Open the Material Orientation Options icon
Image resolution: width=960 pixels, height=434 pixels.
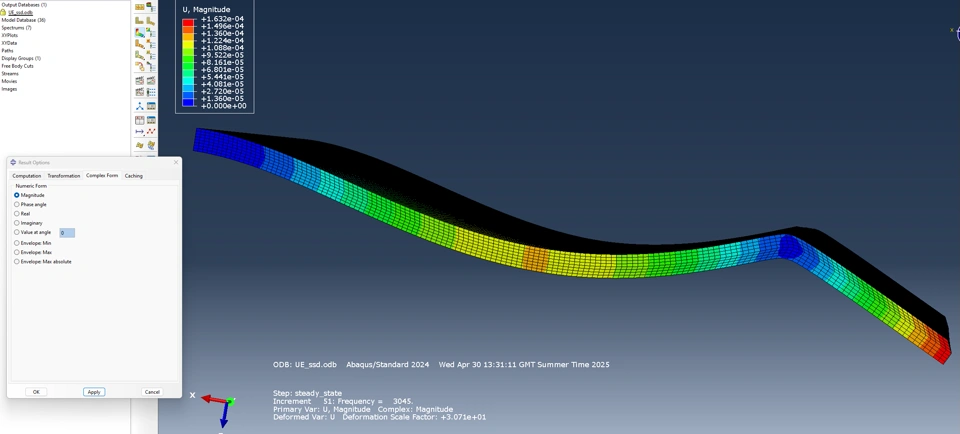pos(151,55)
